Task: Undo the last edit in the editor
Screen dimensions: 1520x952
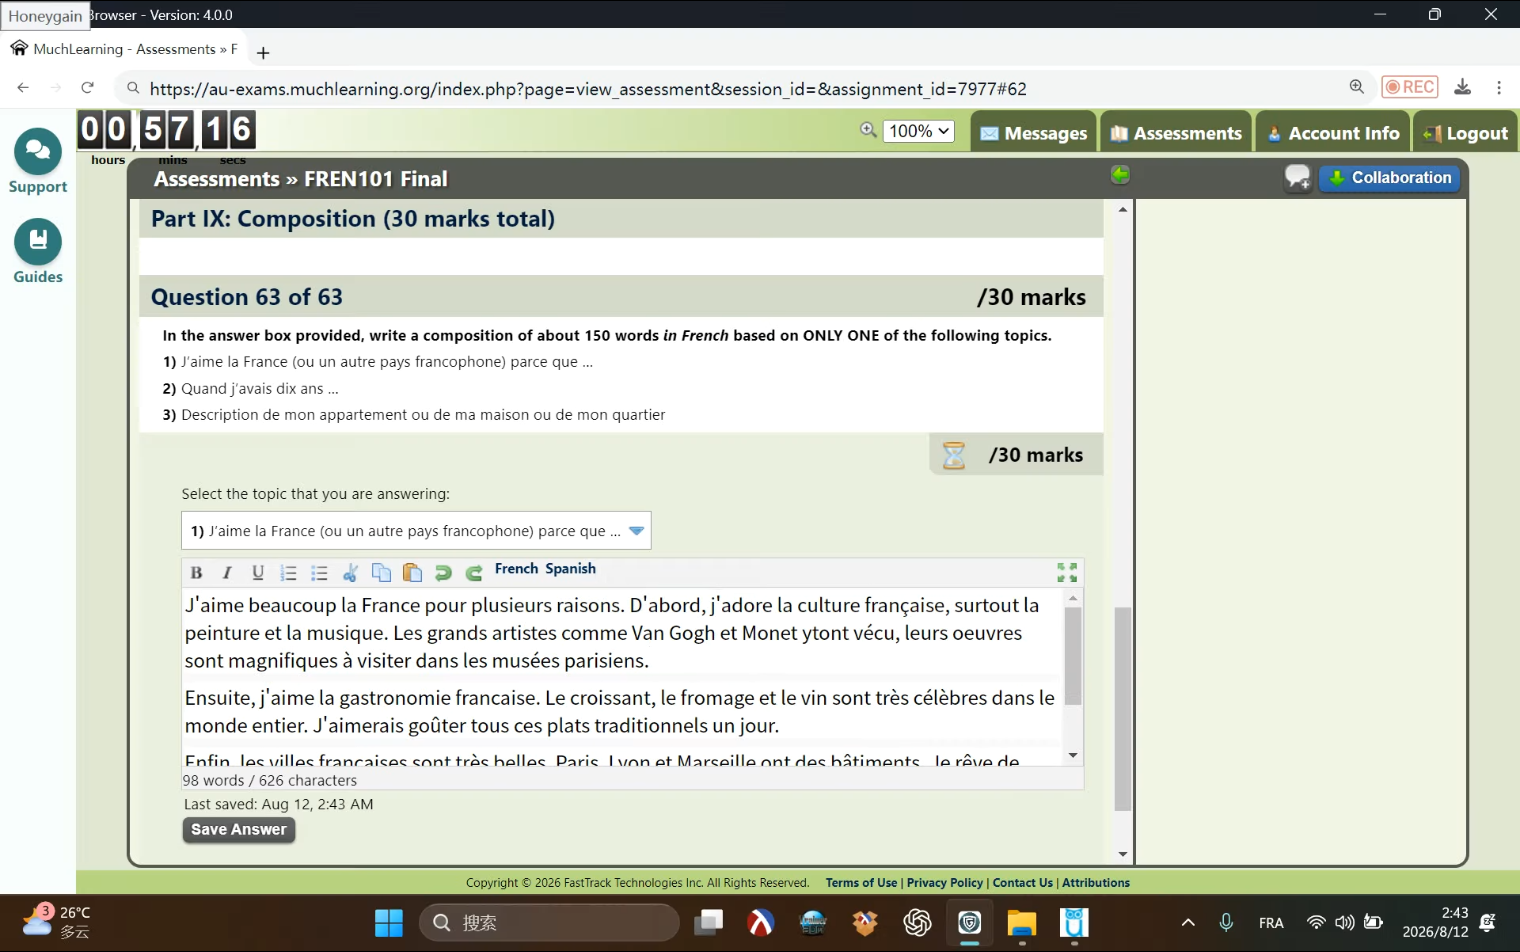Action: [x=443, y=573]
